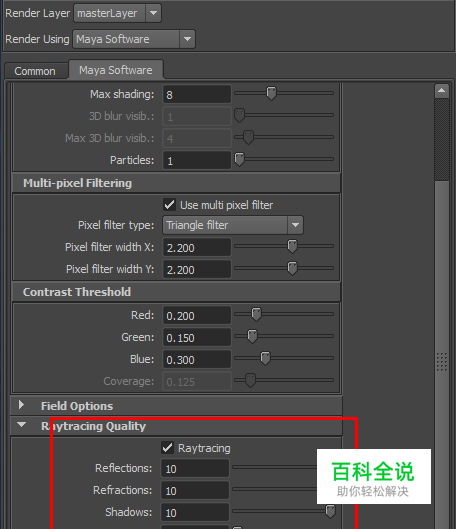Image resolution: width=456 pixels, height=529 pixels.
Task: Click the Particles value field
Action: (197, 160)
